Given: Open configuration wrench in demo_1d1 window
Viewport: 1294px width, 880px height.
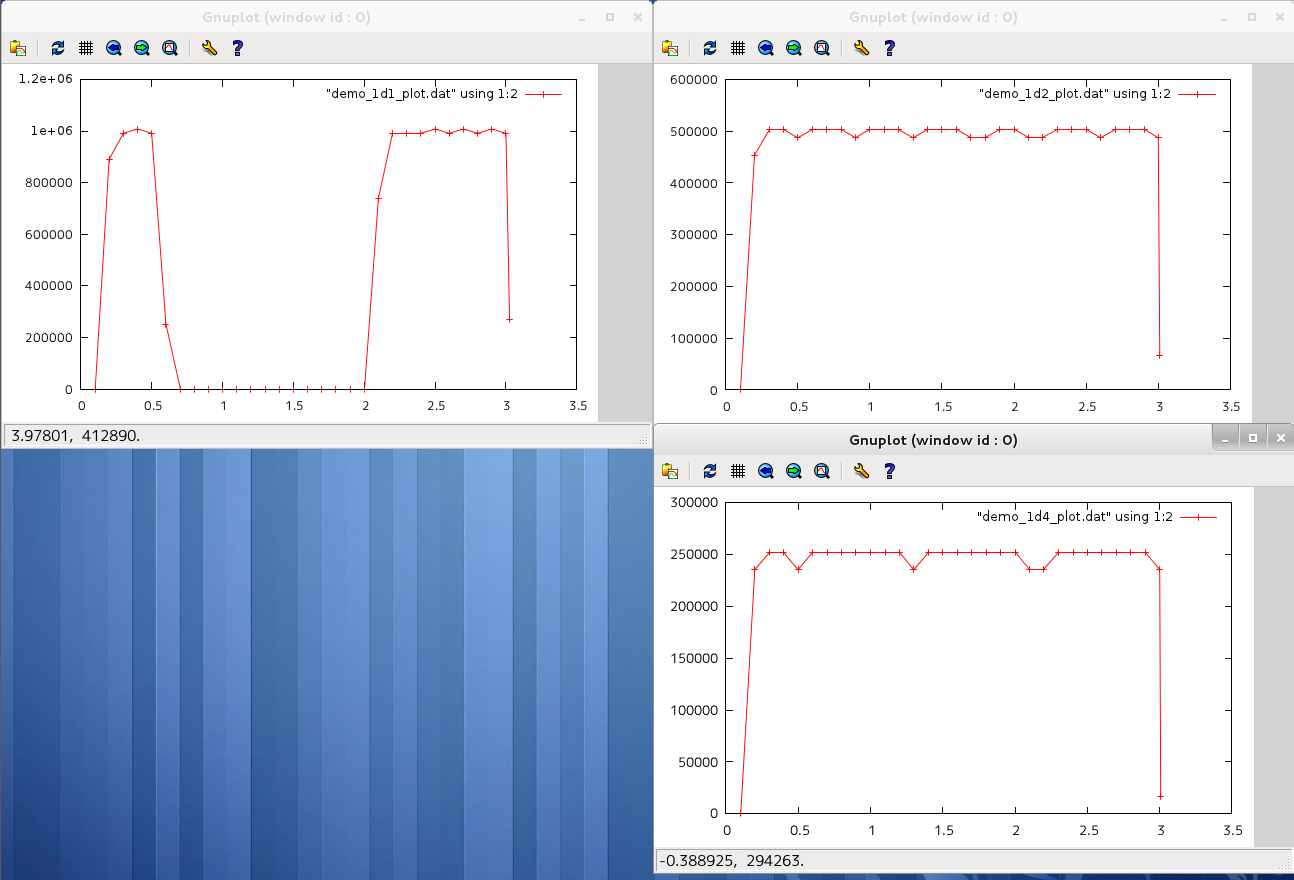Looking at the screenshot, I should tap(209, 47).
